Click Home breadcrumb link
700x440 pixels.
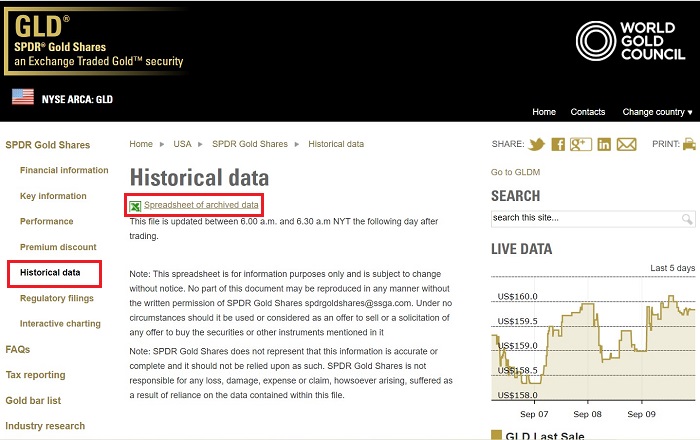pyautogui.click(x=141, y=144)
